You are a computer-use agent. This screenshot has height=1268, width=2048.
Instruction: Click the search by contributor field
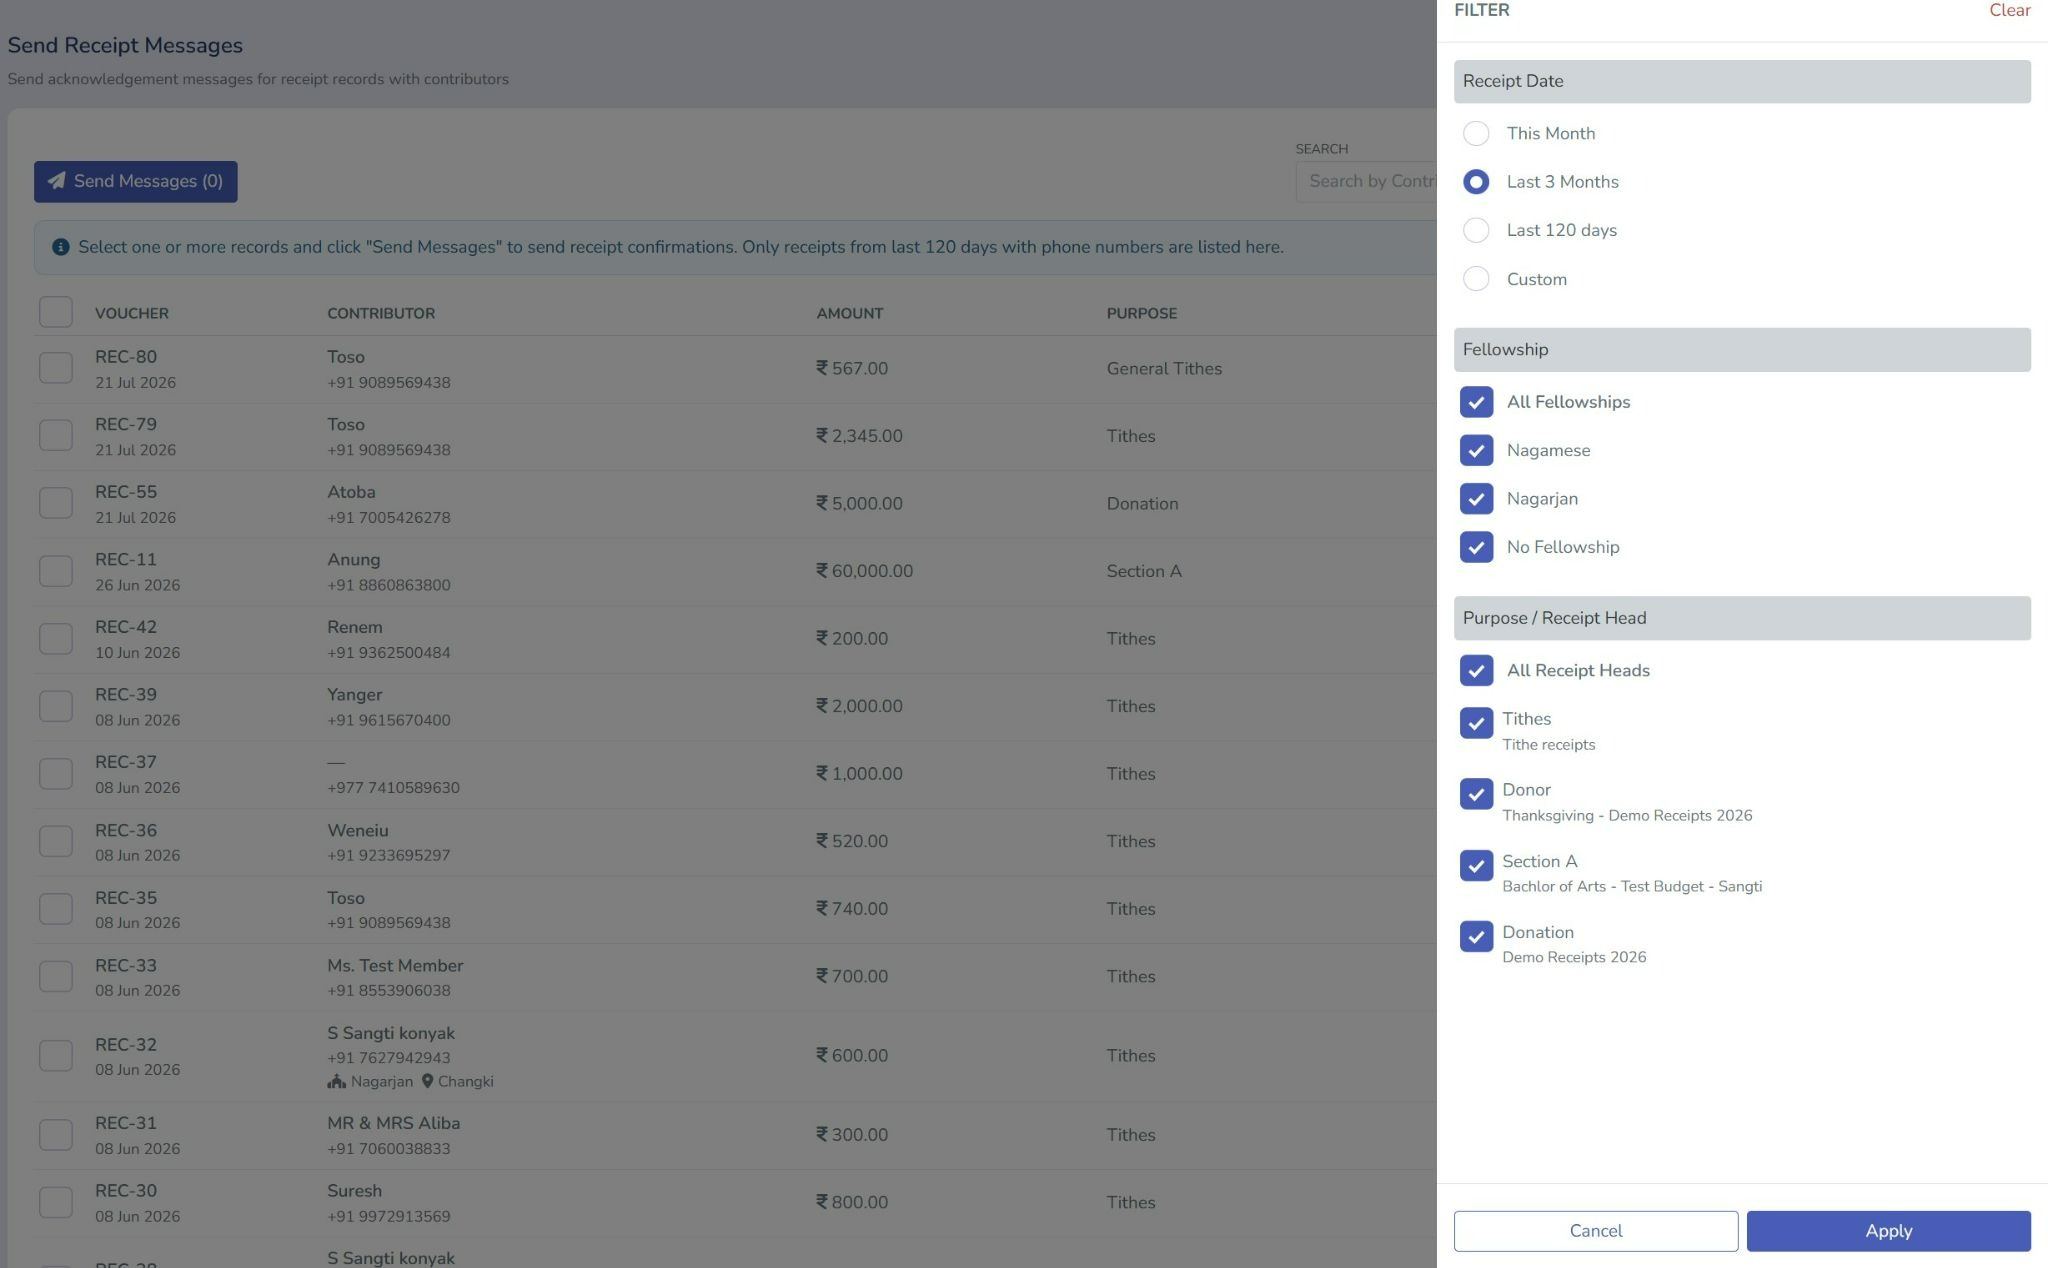coord(1366,182)
